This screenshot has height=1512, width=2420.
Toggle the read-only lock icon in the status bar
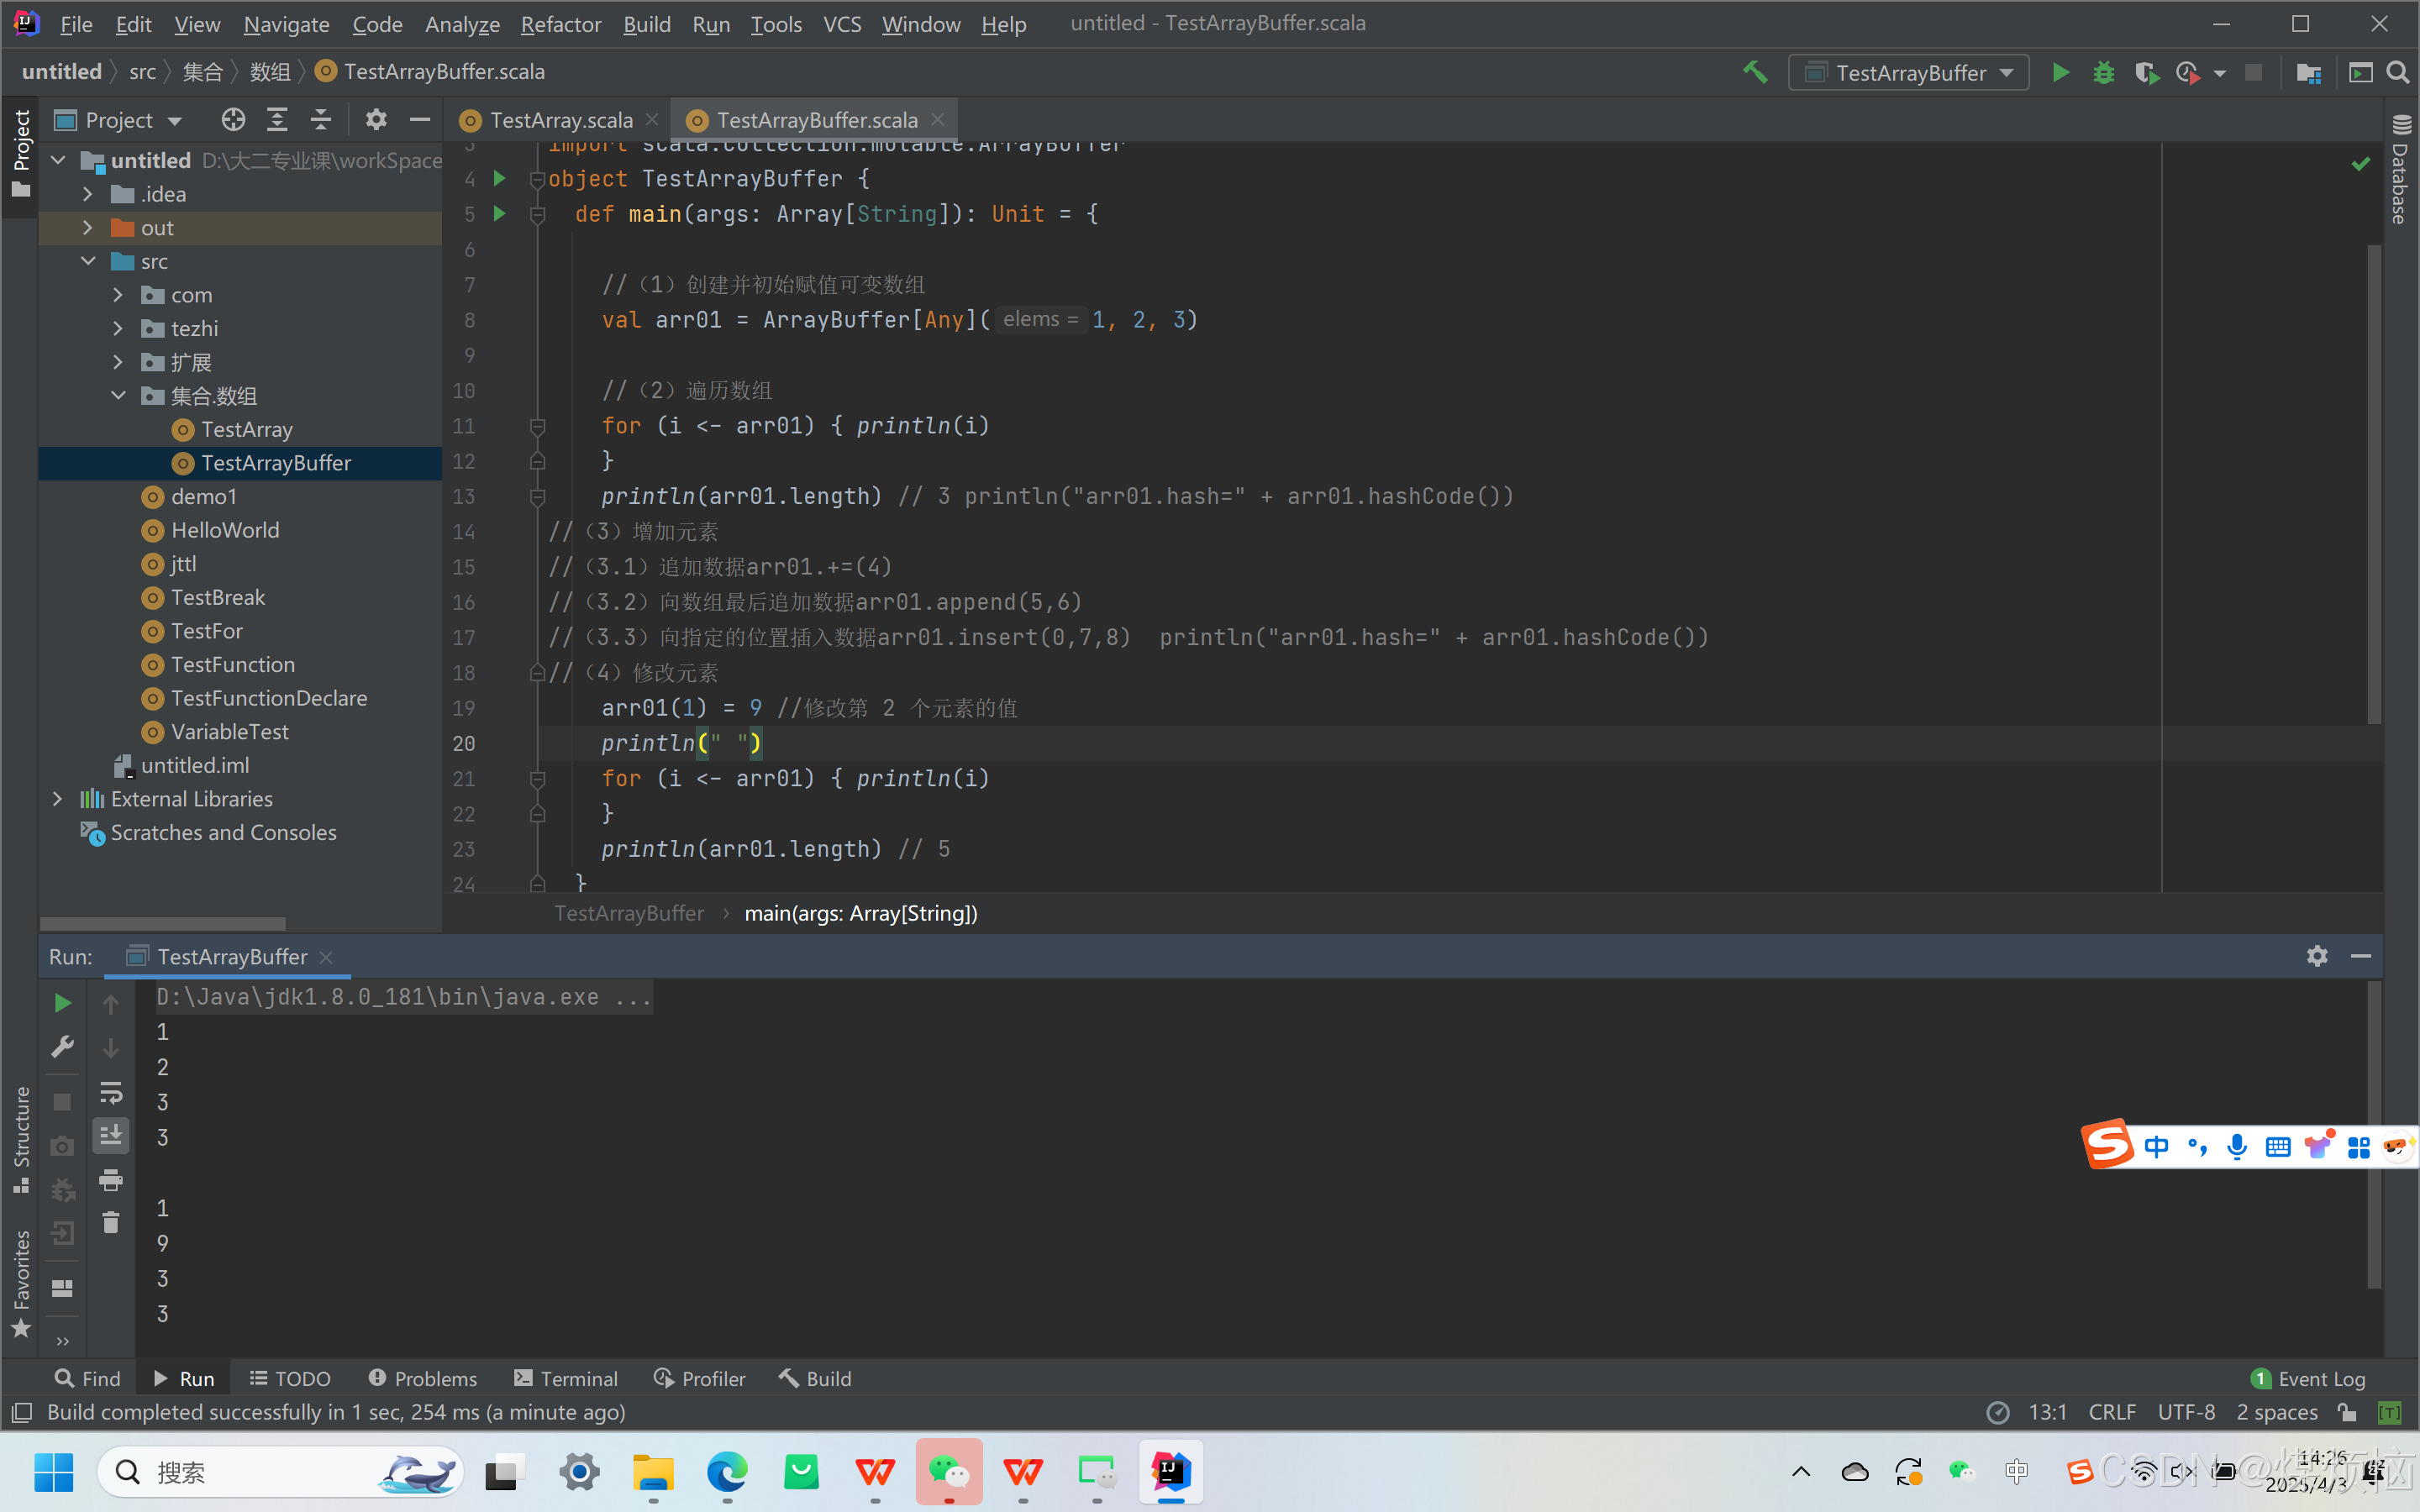click(2347, 1412)
